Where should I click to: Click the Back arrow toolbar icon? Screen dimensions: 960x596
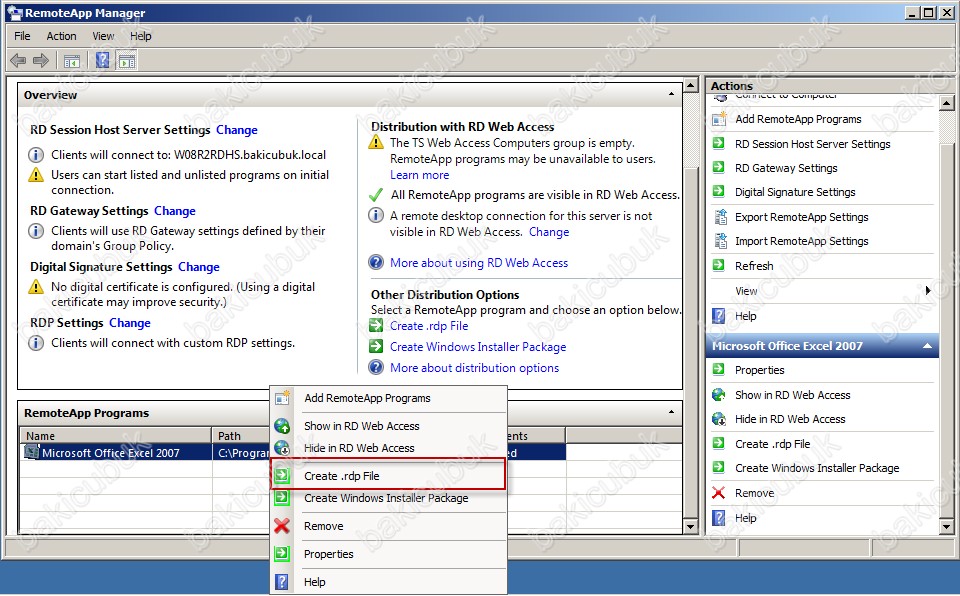point(18,61)
